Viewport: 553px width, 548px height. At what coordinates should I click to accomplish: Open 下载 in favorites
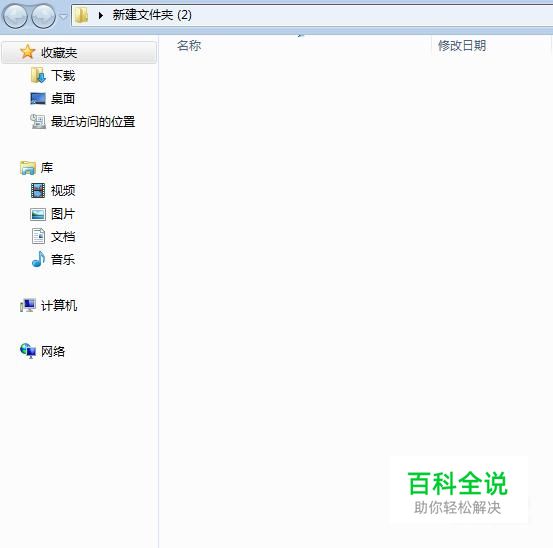point(63,76)
